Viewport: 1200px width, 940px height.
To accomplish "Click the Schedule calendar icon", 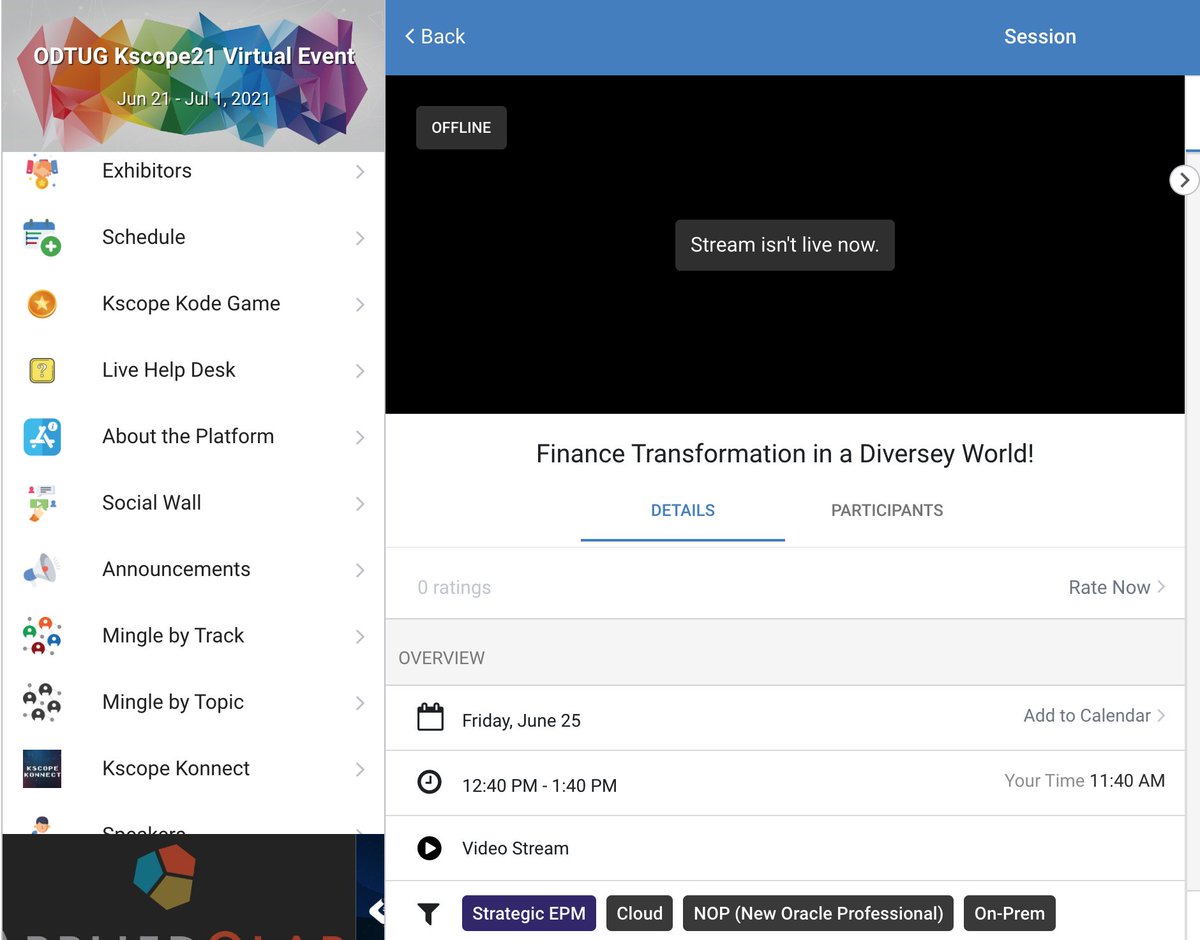I will point(42,238).
